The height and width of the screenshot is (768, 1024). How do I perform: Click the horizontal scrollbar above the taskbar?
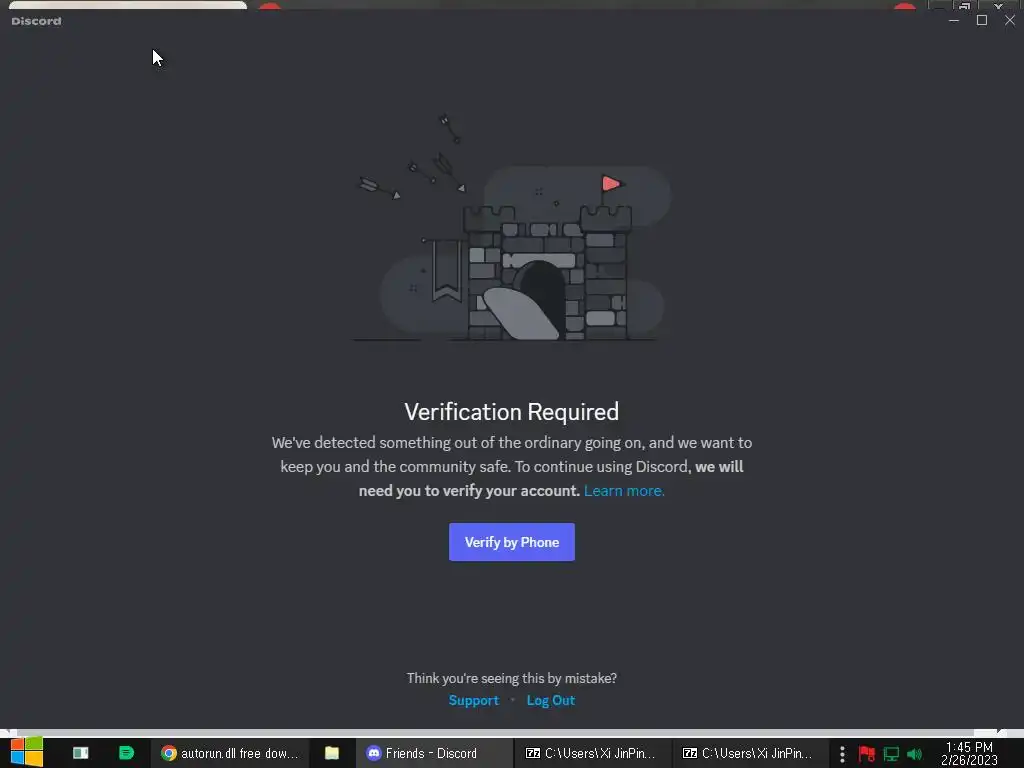tap(496, 733)
